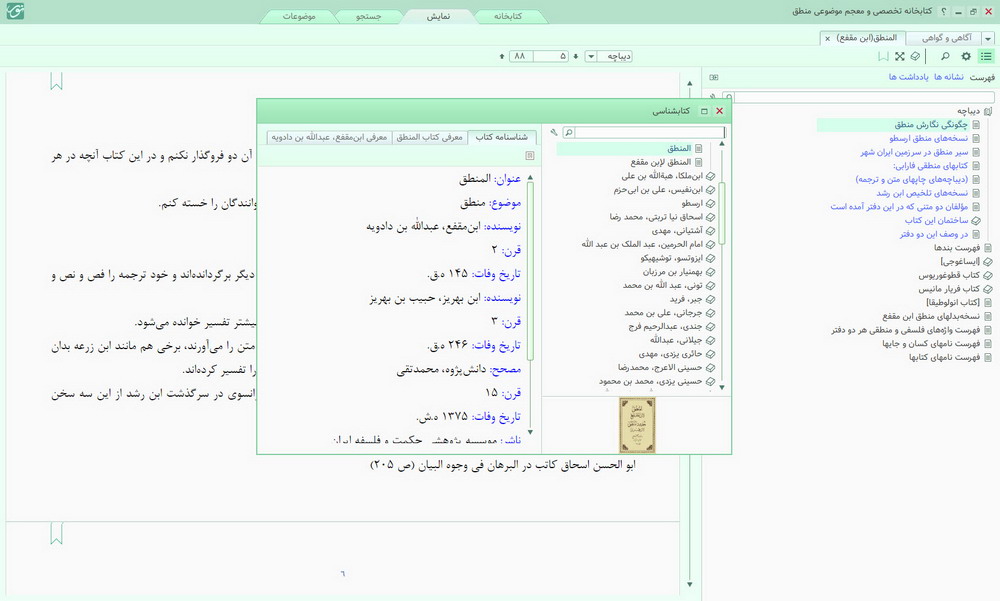The height and width of the screenshot is (601, 1000).
Task: Click the main page vertical scrollbar down arrow
Action: (689, 584)
